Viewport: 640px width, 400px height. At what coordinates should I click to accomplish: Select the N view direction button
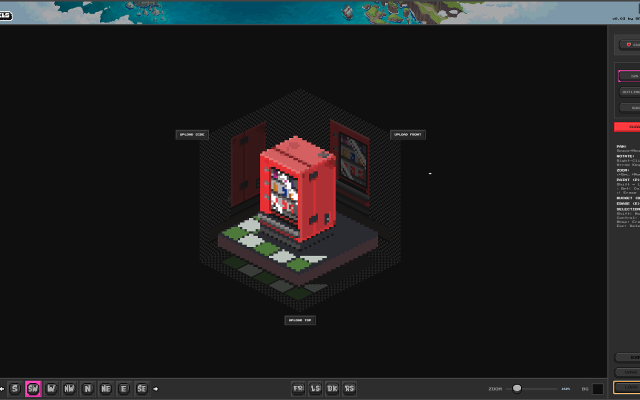87,389
